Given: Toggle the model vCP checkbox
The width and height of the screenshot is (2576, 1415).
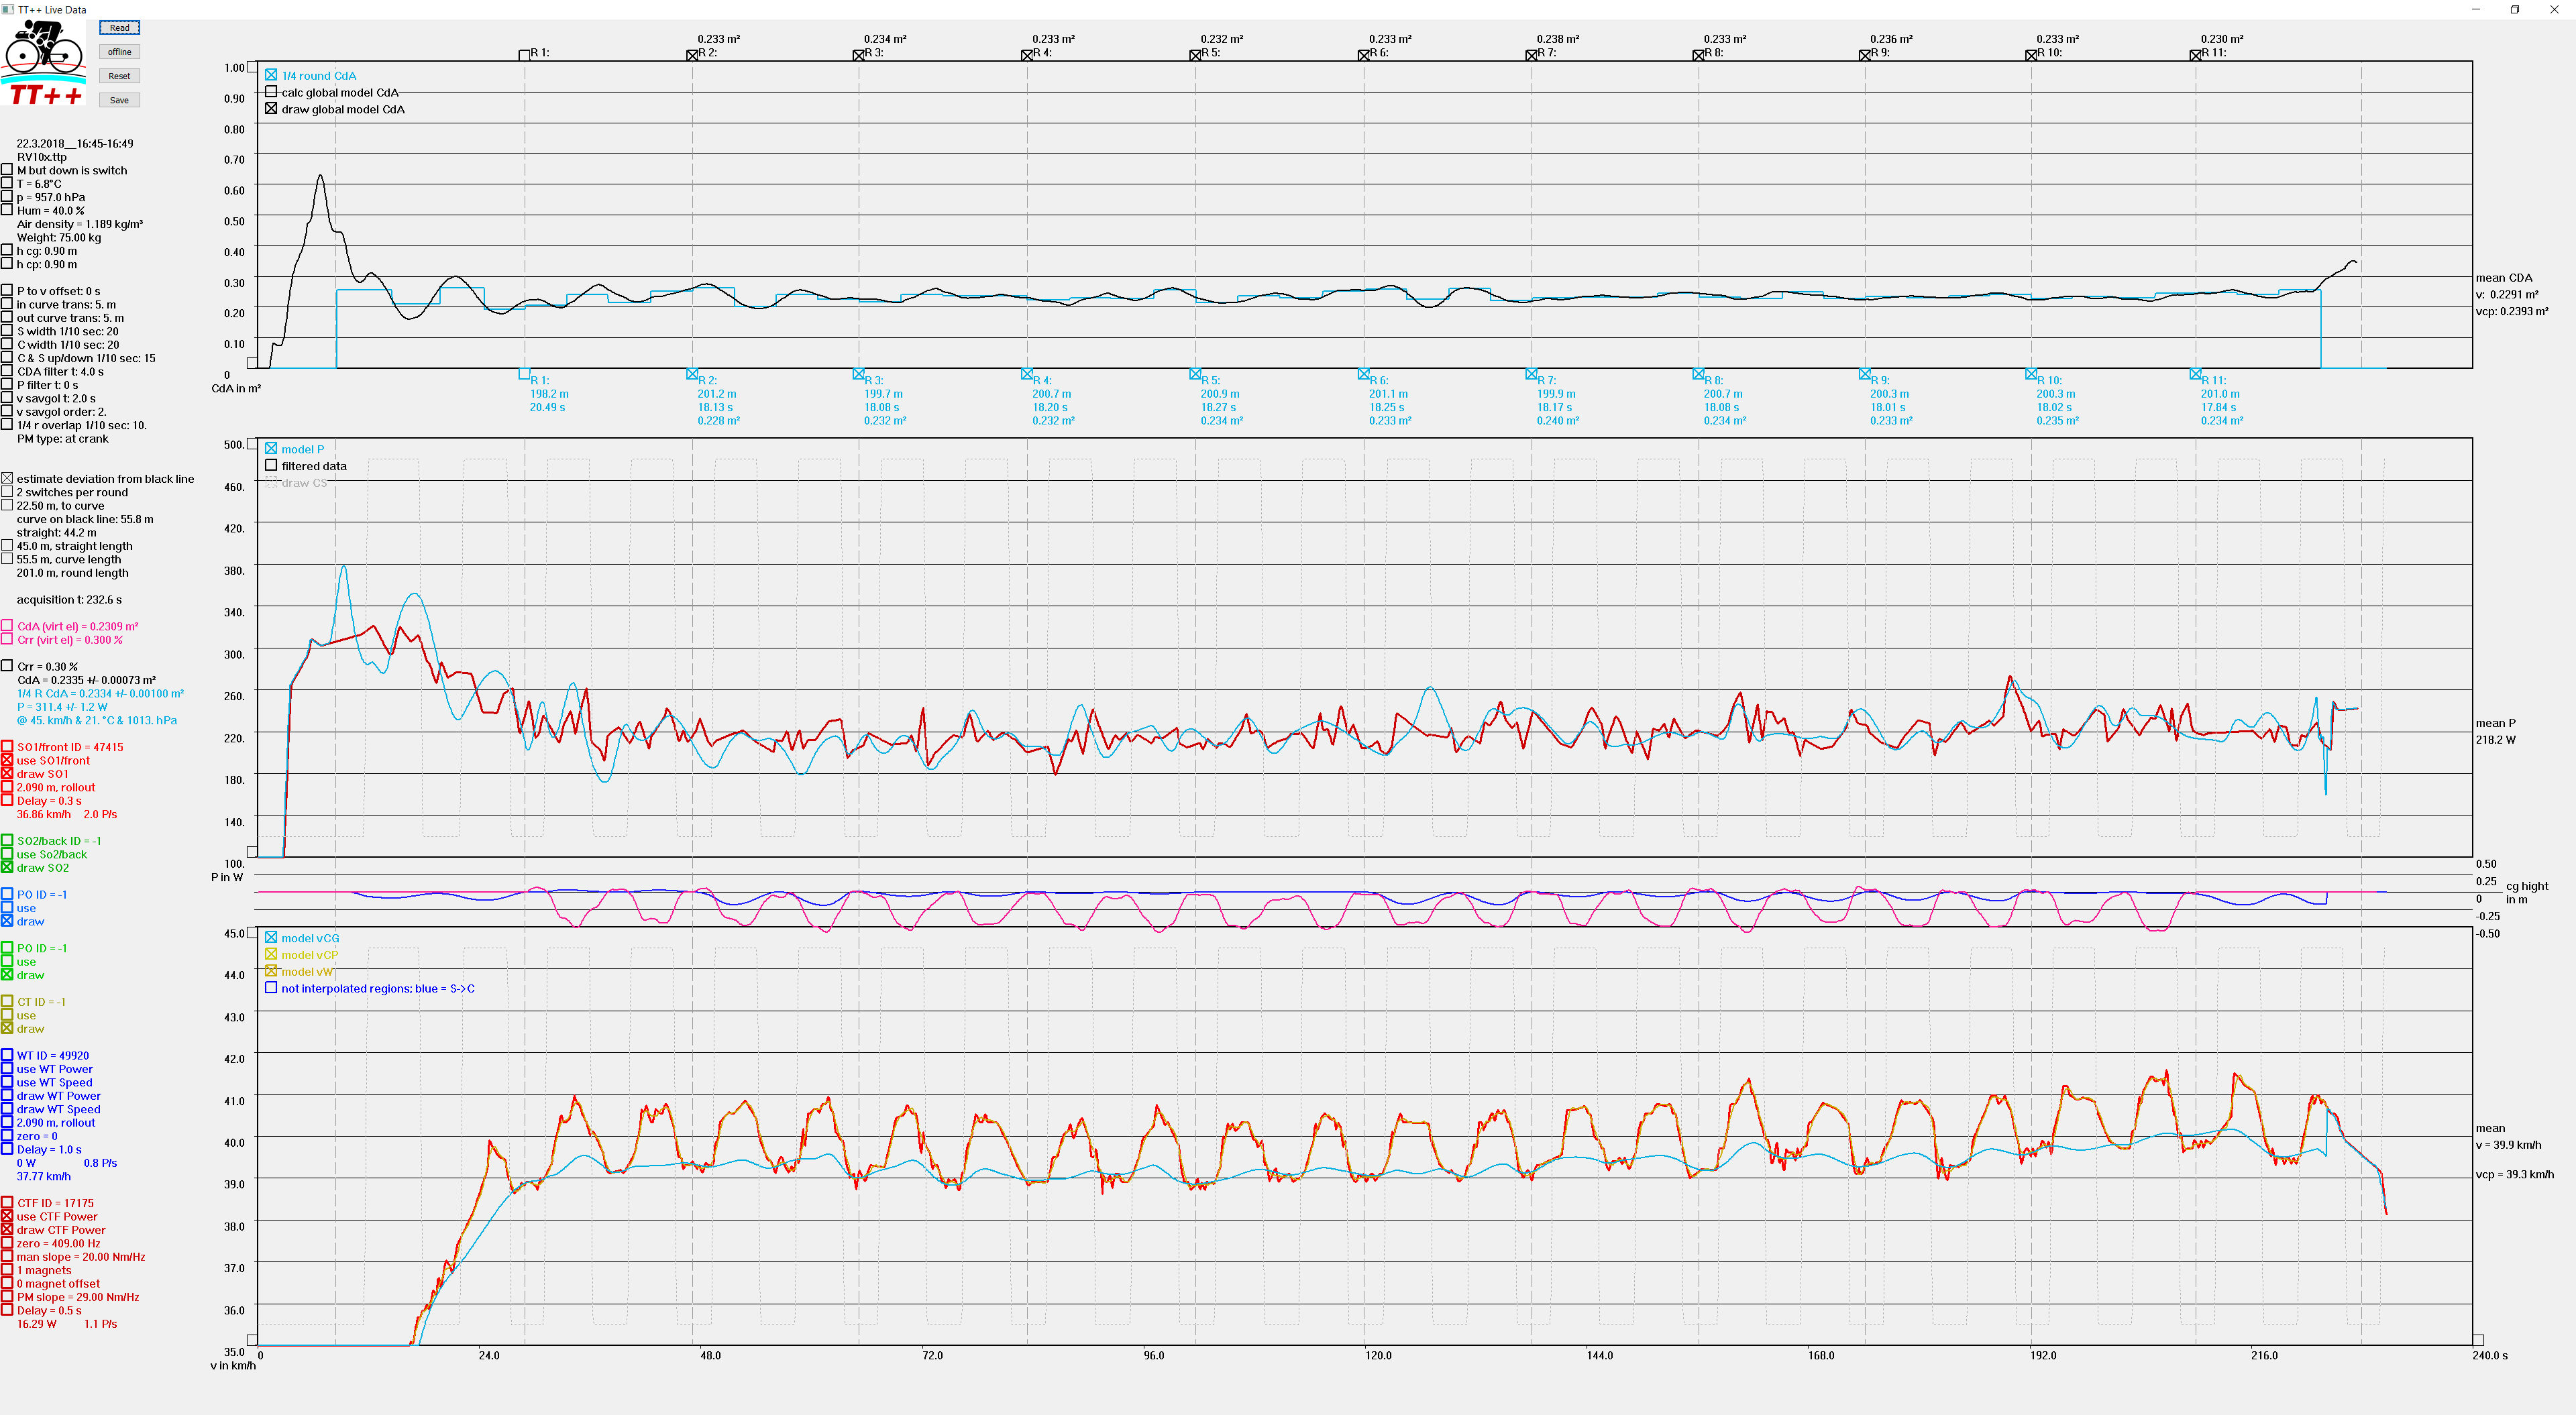Looking at the screenshot, I should 271,954.
